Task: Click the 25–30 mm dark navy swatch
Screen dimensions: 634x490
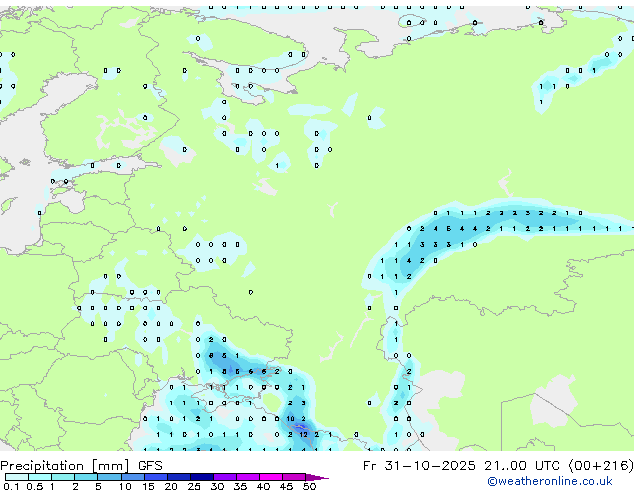Action: [x=202, y=477]
